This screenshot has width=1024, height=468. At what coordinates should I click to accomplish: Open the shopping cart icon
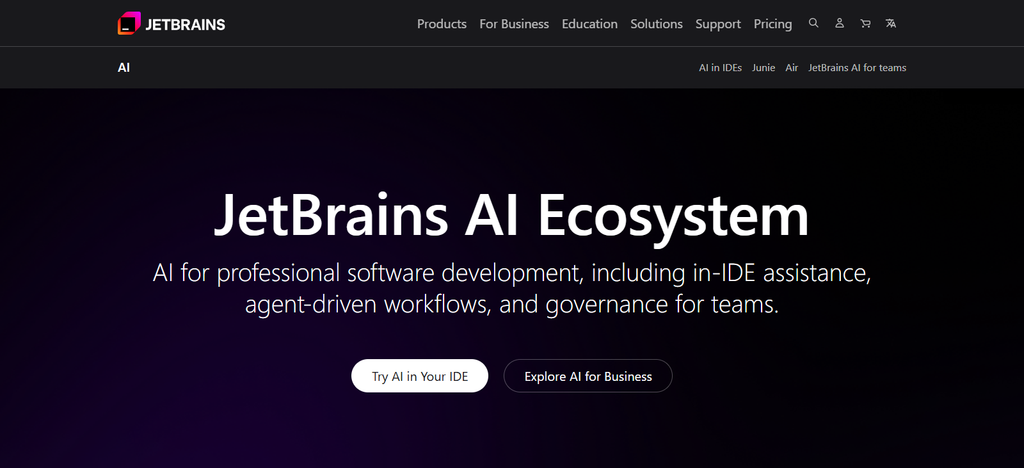[x=865, y=23]
